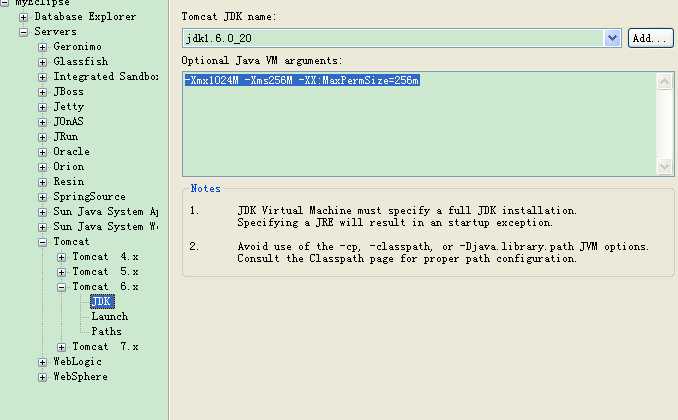This screenshot has width=678, height=420.
Task: Open the Tomcat JDK name dropdown
Action: pos(612,38)
